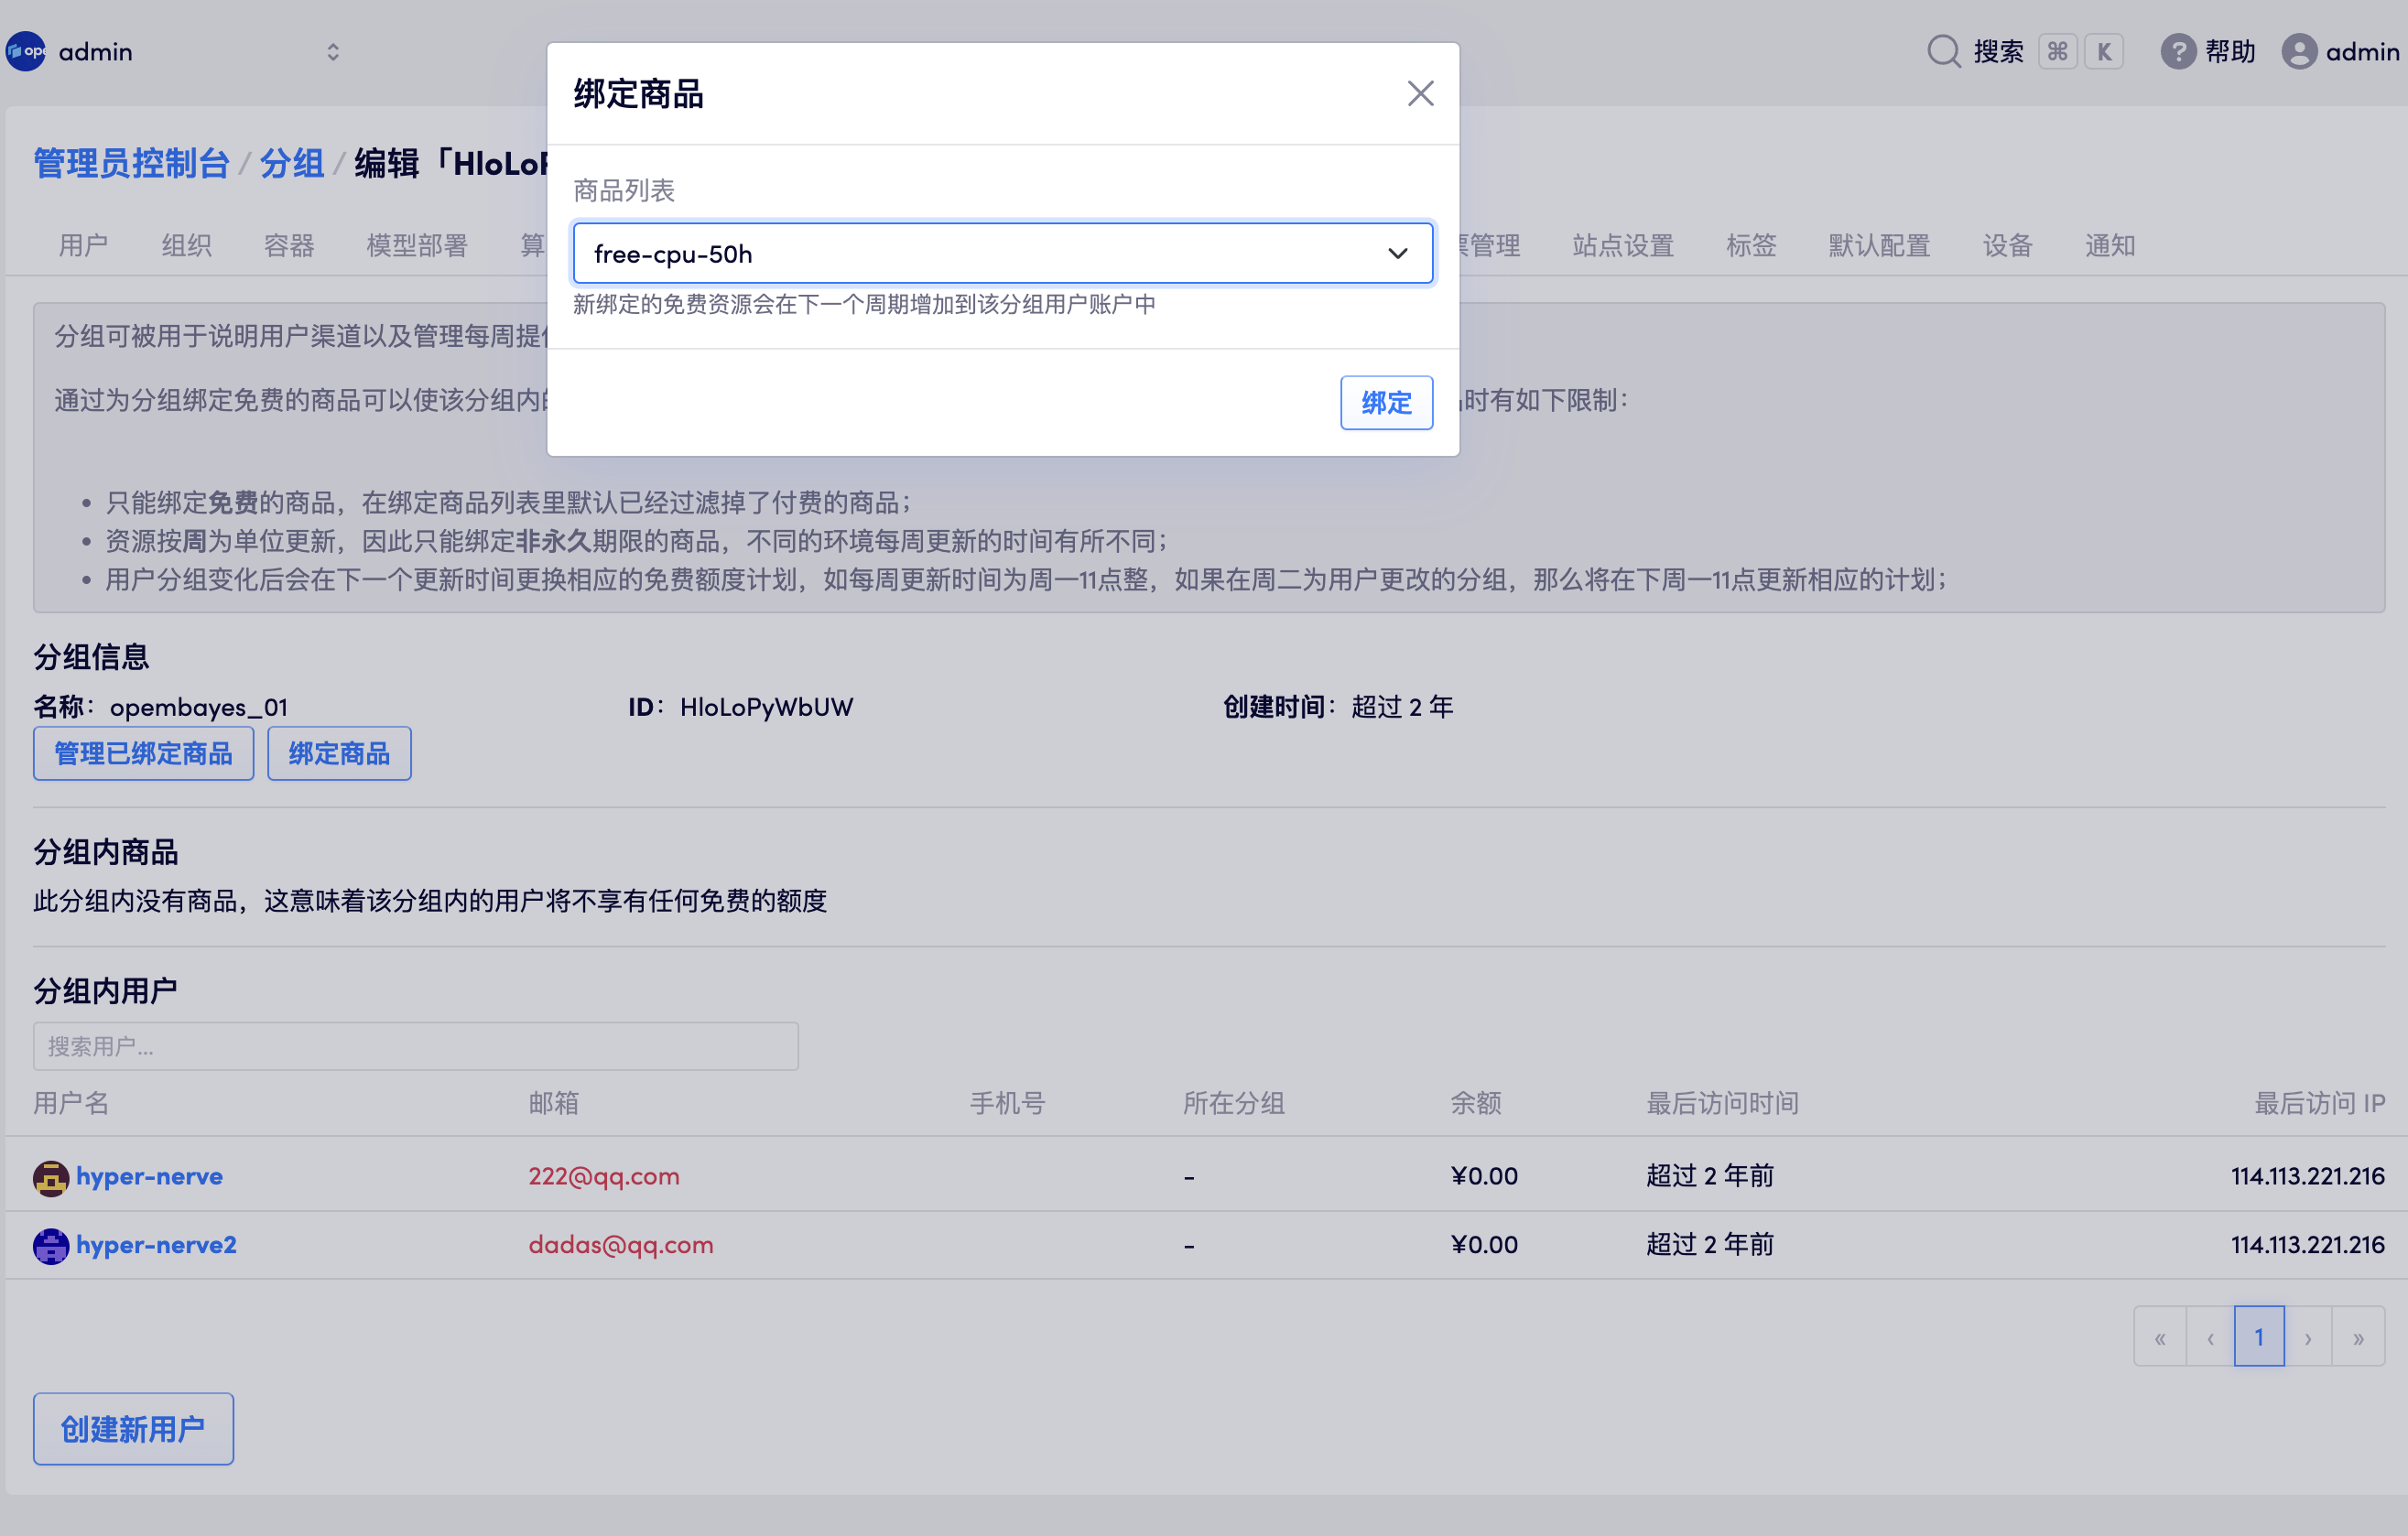Focus the 搜索用户 input field
2408x1536 pixels.
pyautogui.click(x=415, y=1046)
